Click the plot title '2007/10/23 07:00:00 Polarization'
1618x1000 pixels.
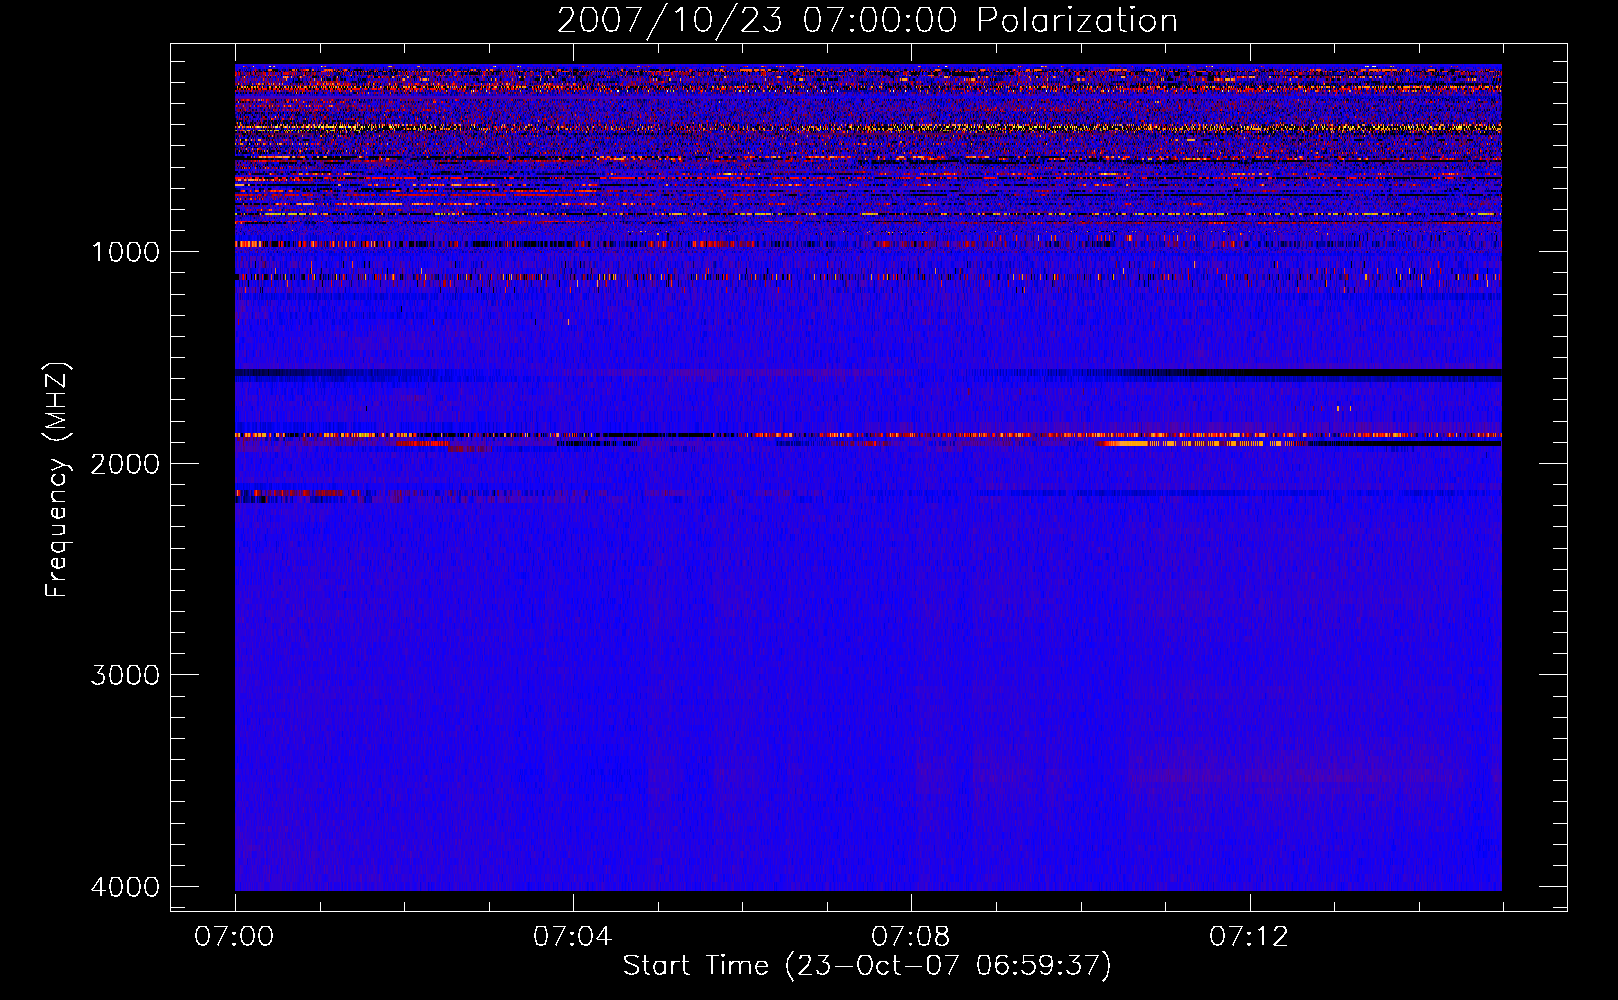click(867, 20)
